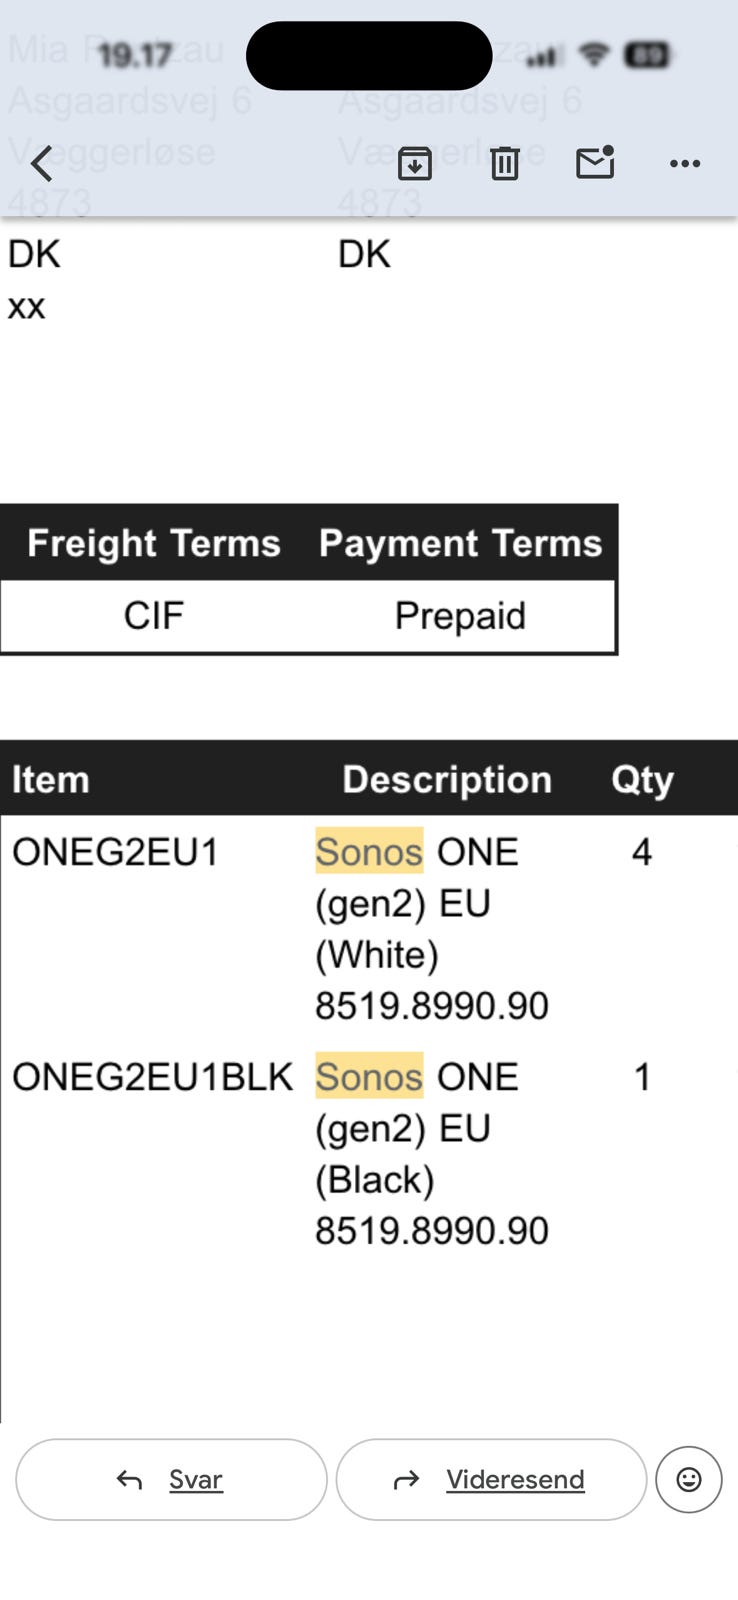This screenshot has height=1600, width=738.
Task: Tap the CIF freight terms value
Action: click(x=154, y=616)
